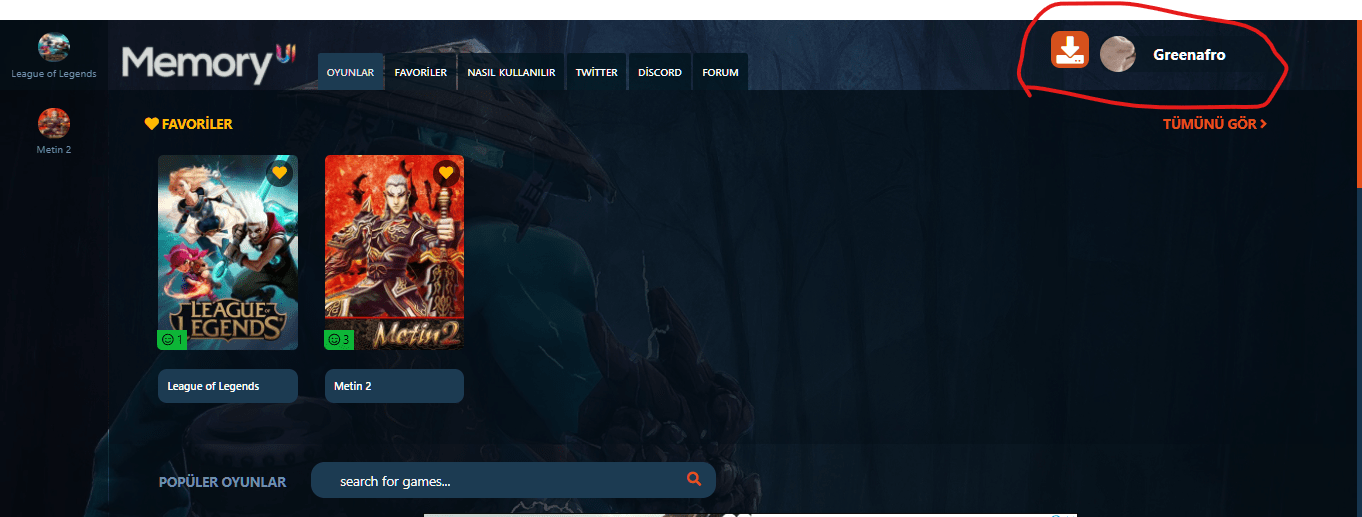Click the search magnifier icon
This screenshot has width=1362, height=517.
694,479
